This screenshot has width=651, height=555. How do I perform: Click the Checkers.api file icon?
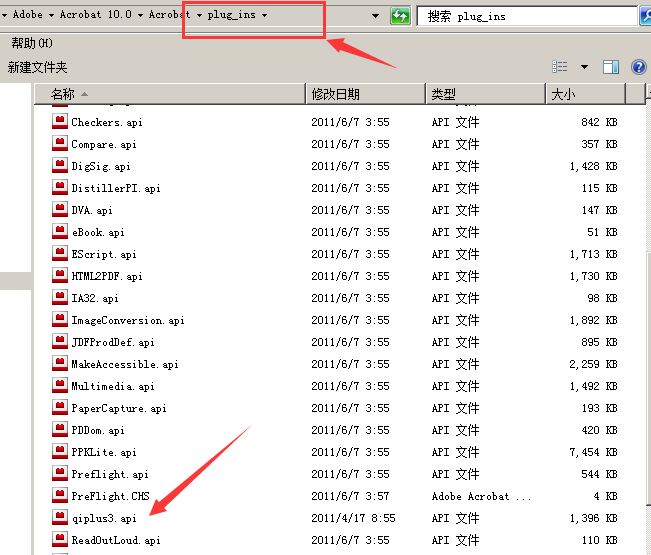tap(60, 122)
